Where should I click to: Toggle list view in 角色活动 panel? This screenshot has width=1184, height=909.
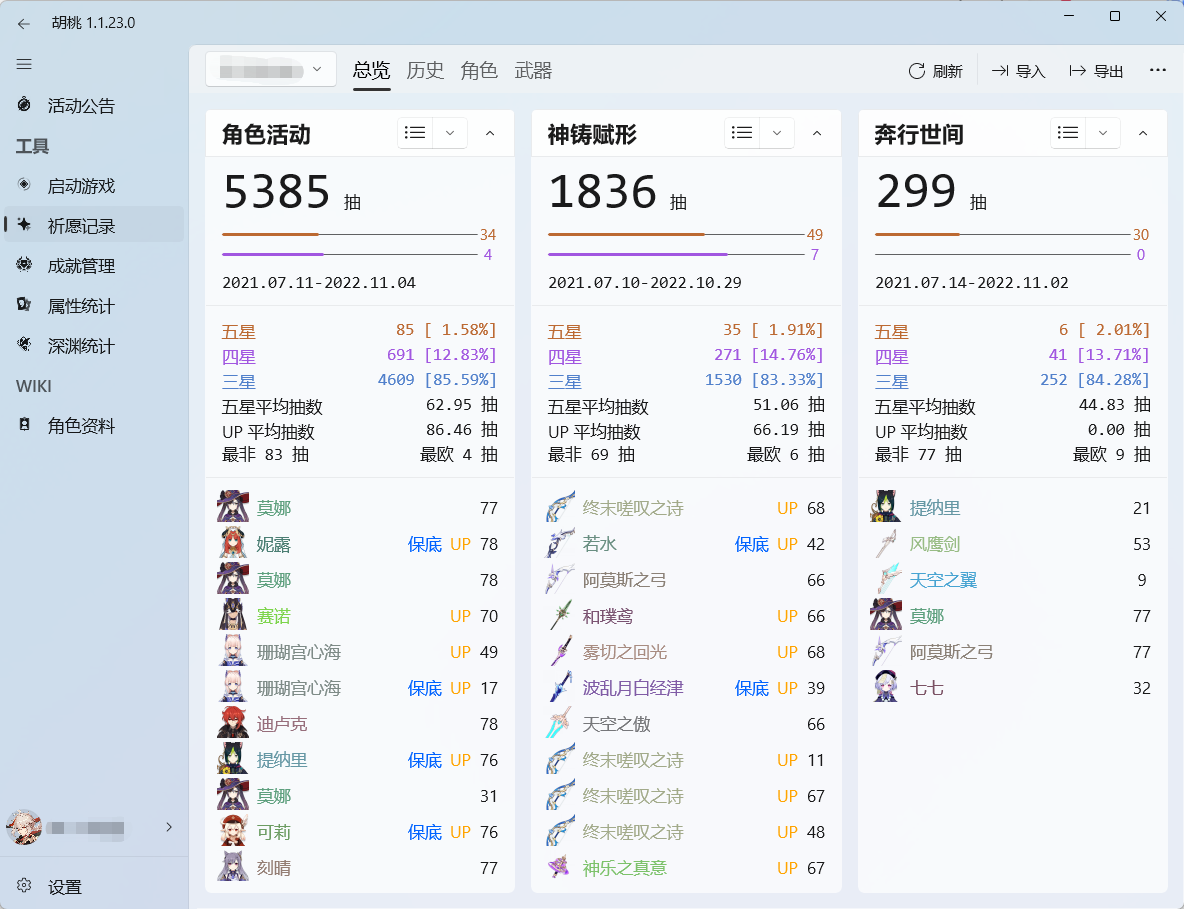pos(415,133)
